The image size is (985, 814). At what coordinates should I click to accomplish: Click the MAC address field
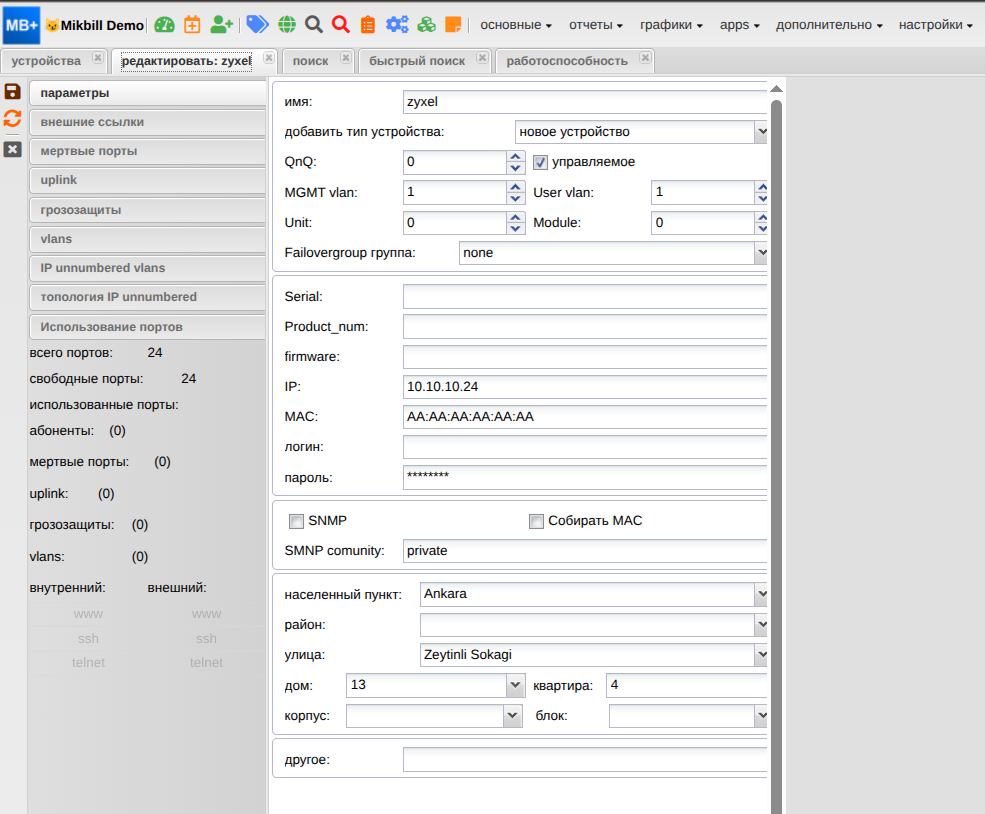tap(585, 417)
